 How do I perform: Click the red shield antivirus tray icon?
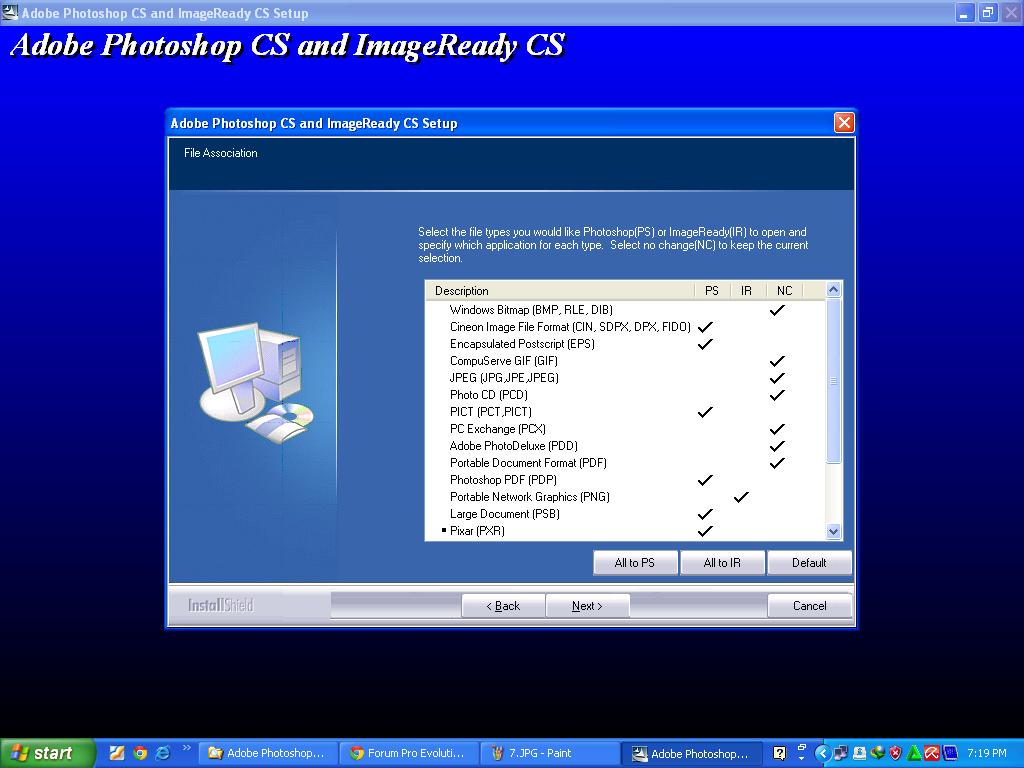click(x=895, y=753)
